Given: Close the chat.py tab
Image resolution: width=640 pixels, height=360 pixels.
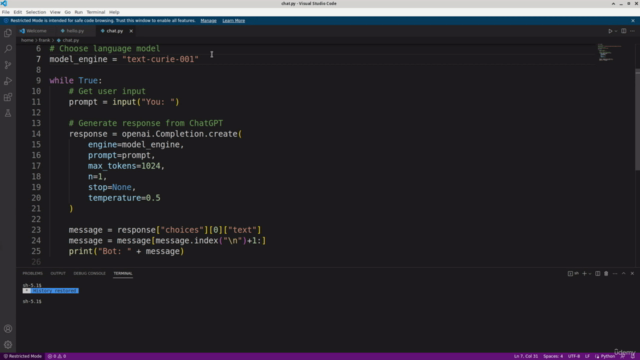Looking at the screenshot, I should pyautogui.click(x=131, y=31).
